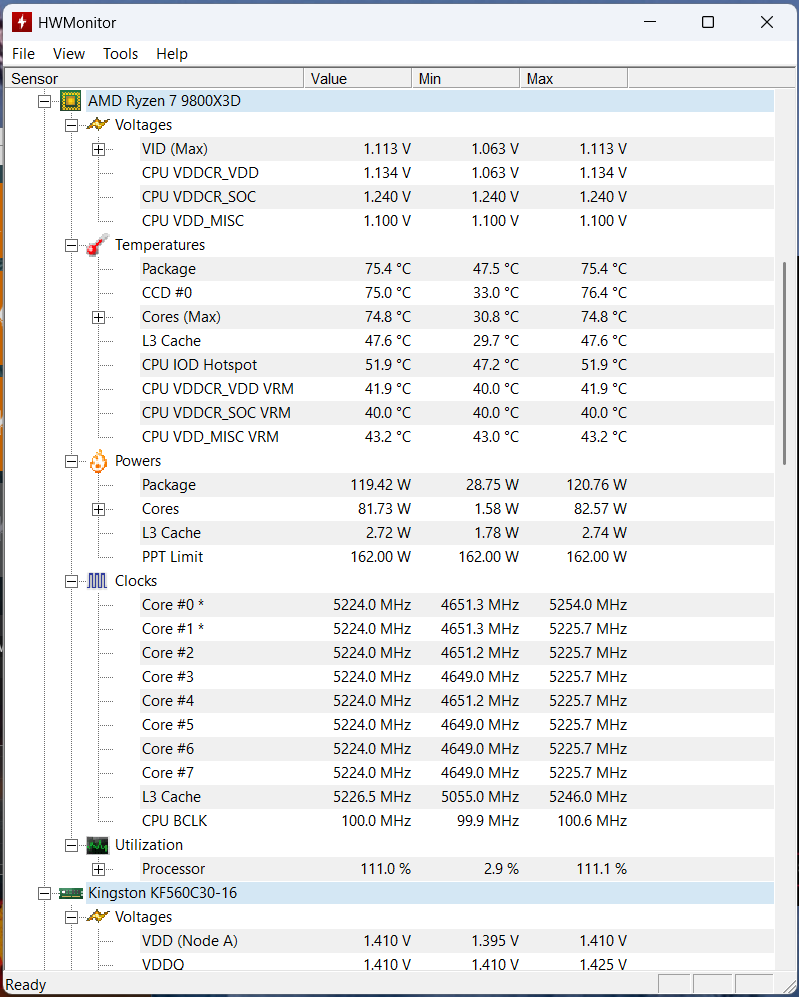Select the Core #0 * clock row

click(x=456, y=605)
